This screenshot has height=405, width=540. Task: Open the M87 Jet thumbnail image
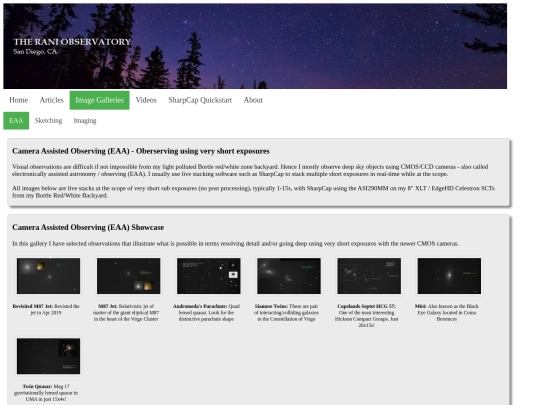tap(128, 276)
